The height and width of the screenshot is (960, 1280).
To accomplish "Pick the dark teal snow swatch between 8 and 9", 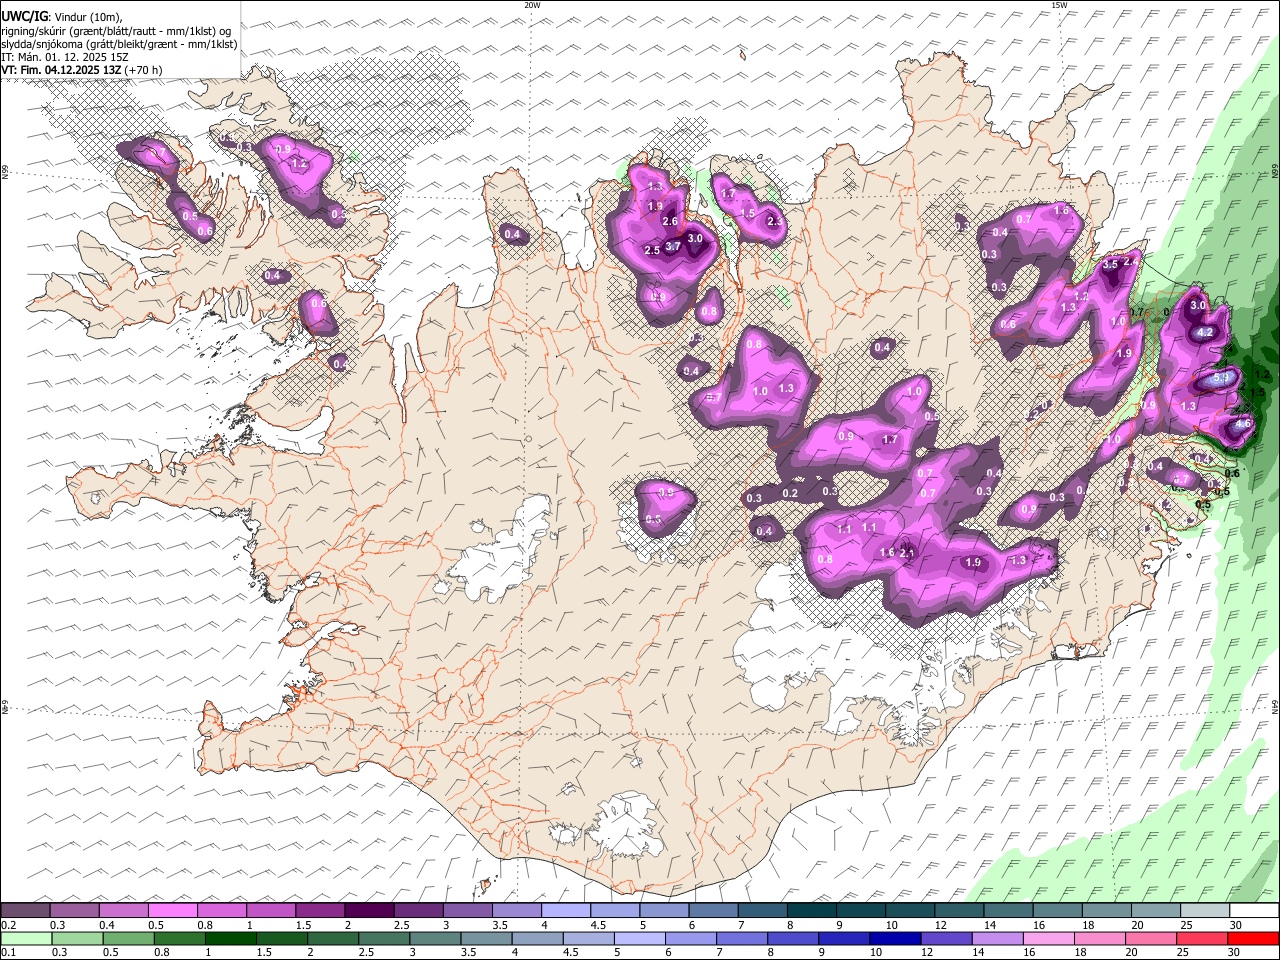I will pos(810,910).
